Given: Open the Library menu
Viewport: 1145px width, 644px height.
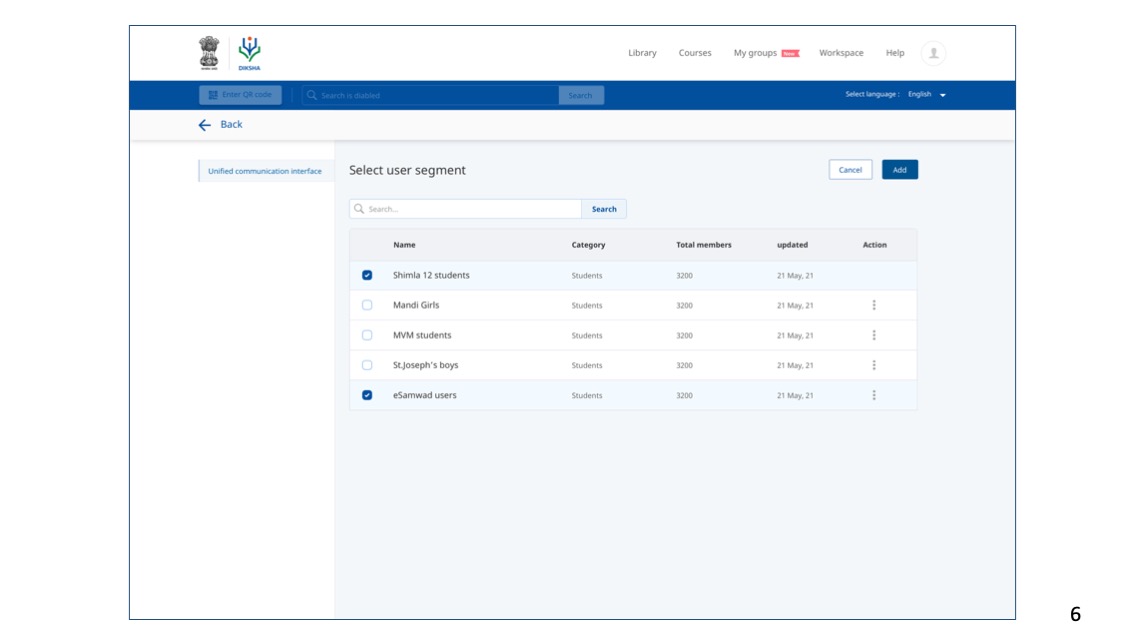Looking at the screenshot, I should (x=641, y=52).
